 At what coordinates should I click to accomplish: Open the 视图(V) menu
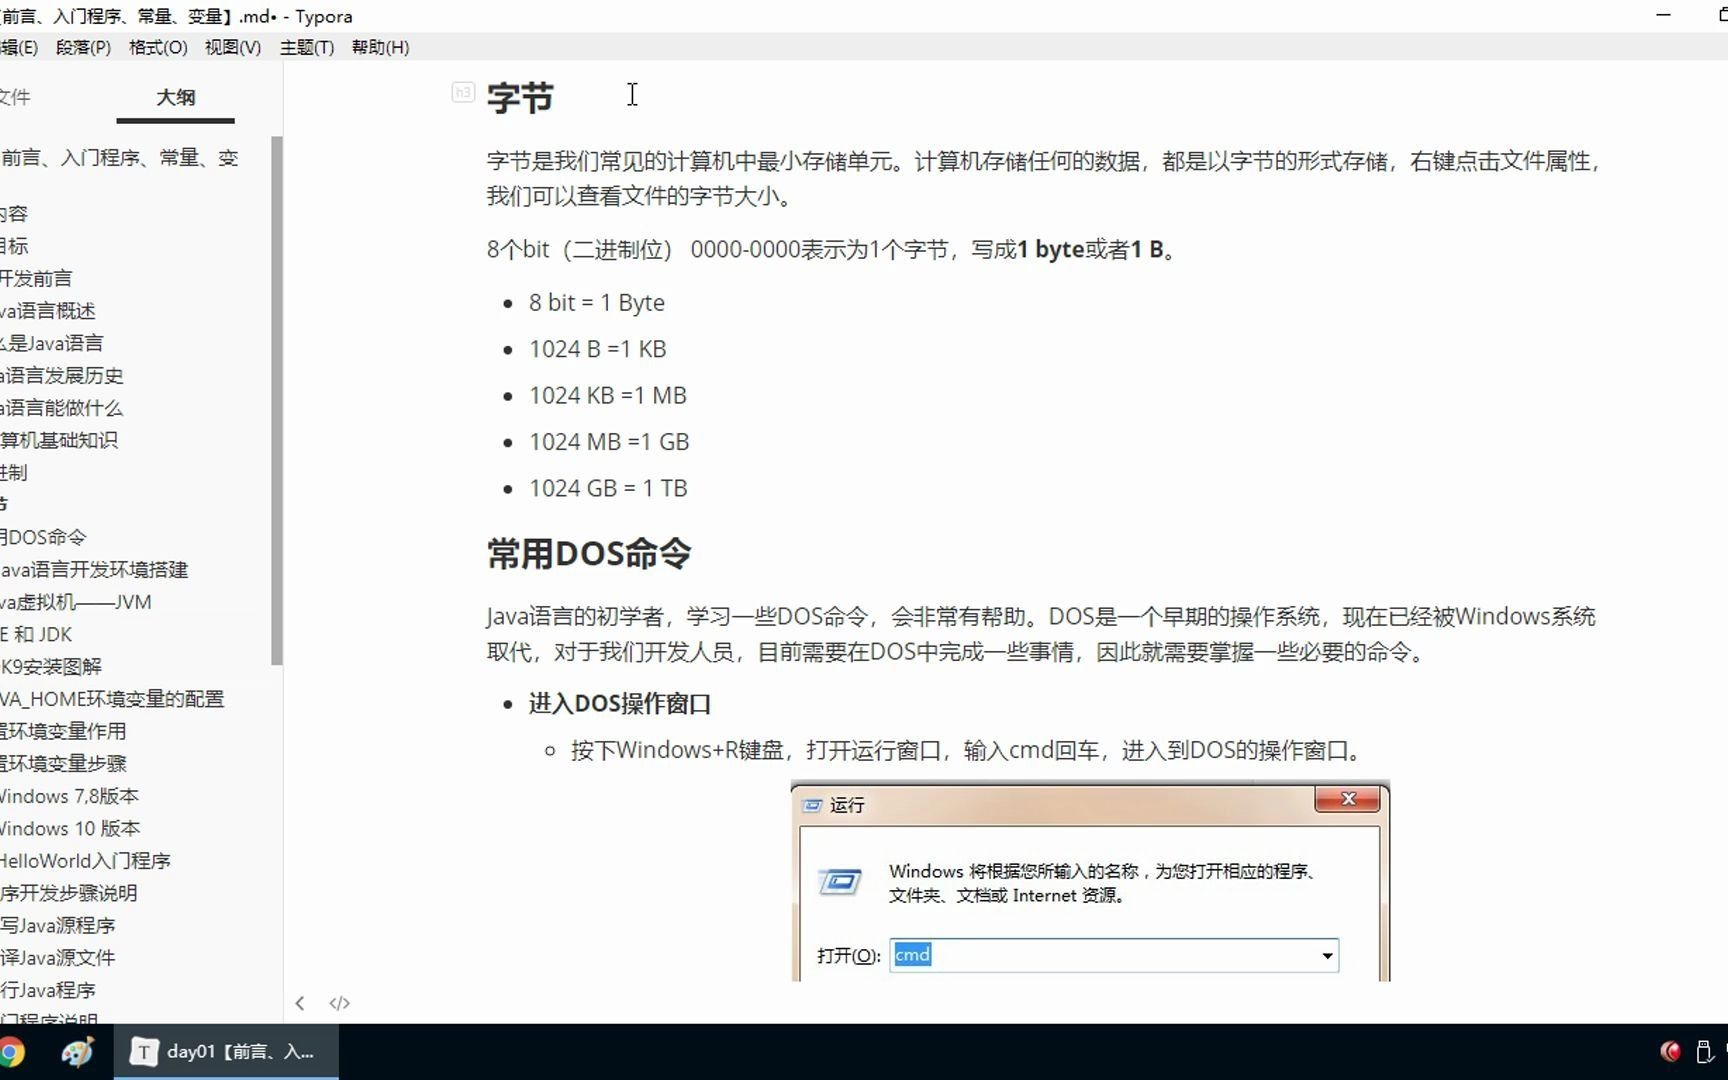point(233,47)
